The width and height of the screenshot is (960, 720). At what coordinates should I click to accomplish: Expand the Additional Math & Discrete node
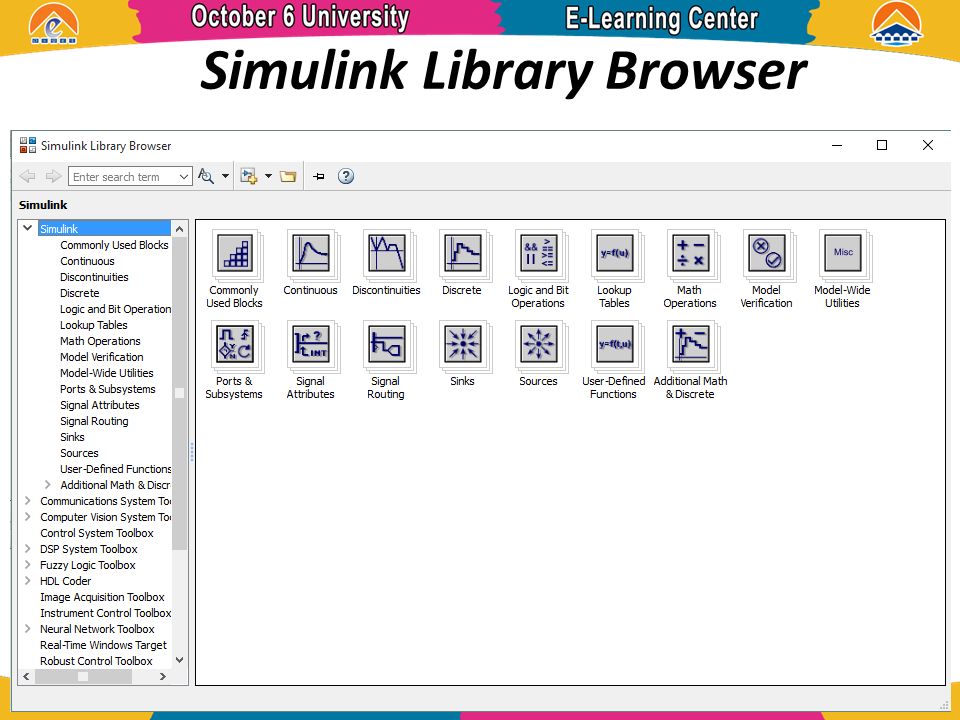point(48,484)
